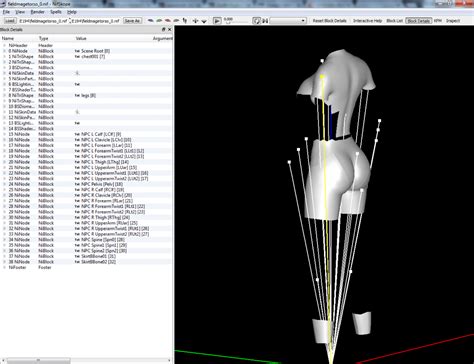Click the animation play button

[217, 21]
